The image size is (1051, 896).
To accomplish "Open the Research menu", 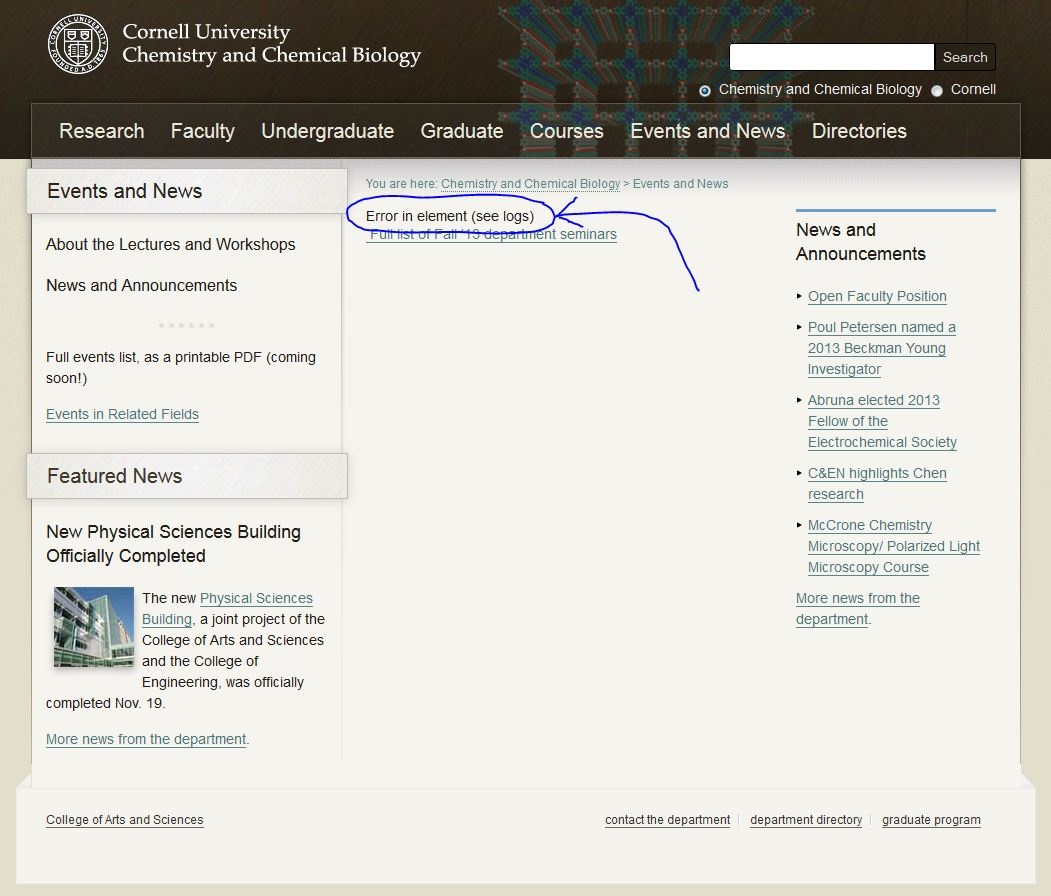I will tap(102, 131).
